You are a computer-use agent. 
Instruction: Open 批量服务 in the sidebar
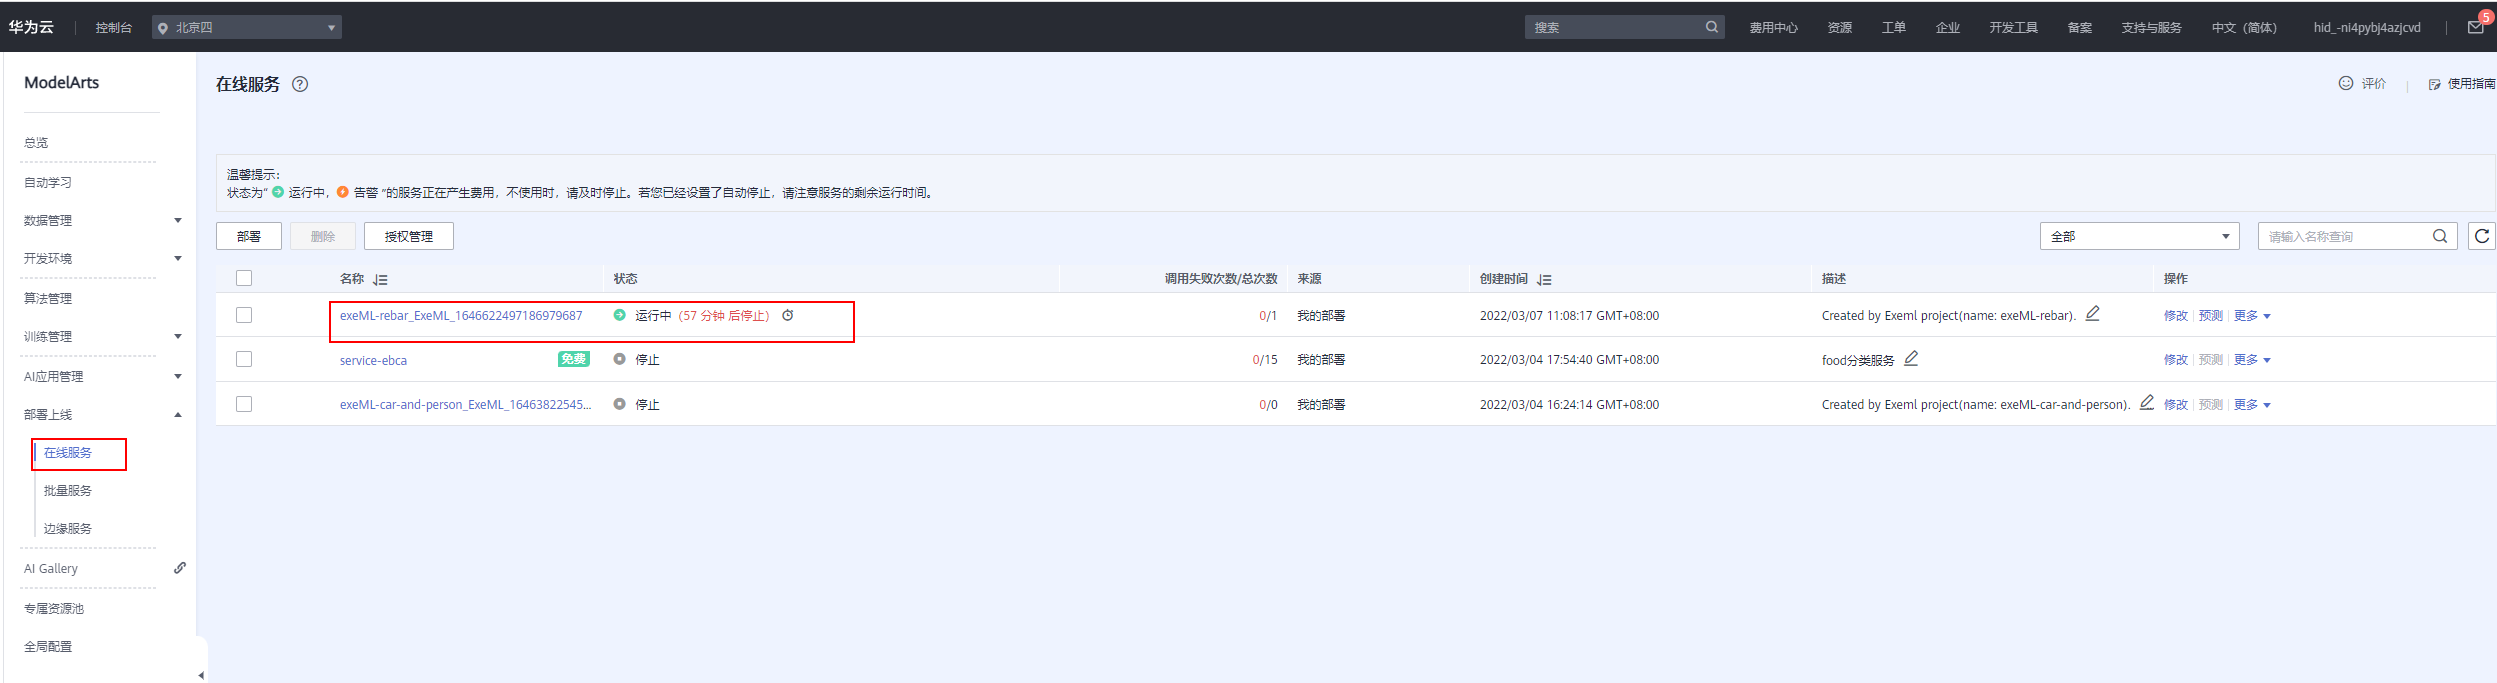tap(68, 490)
